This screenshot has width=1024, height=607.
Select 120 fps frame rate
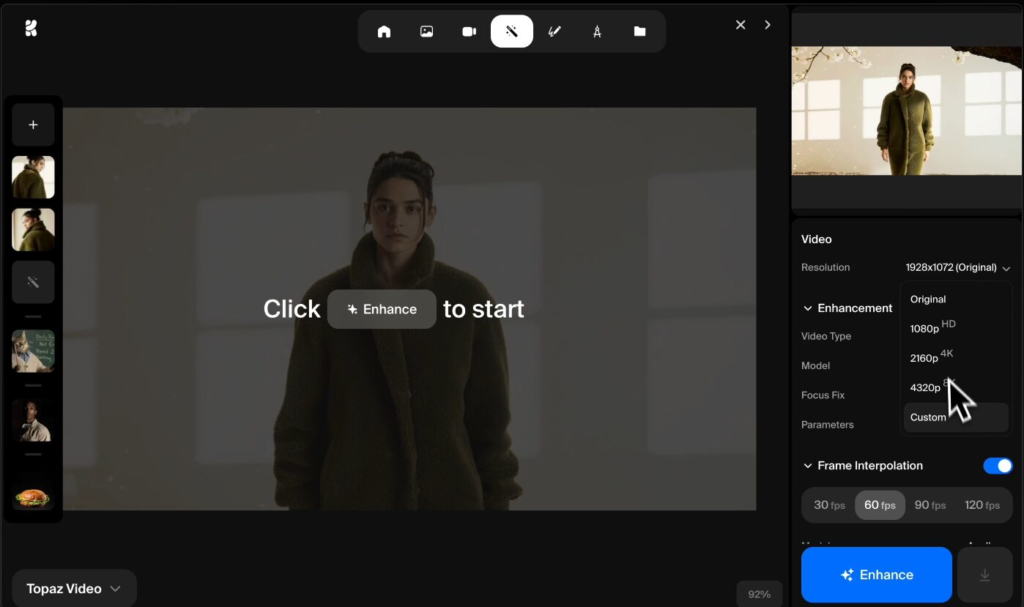pos(982,505)
